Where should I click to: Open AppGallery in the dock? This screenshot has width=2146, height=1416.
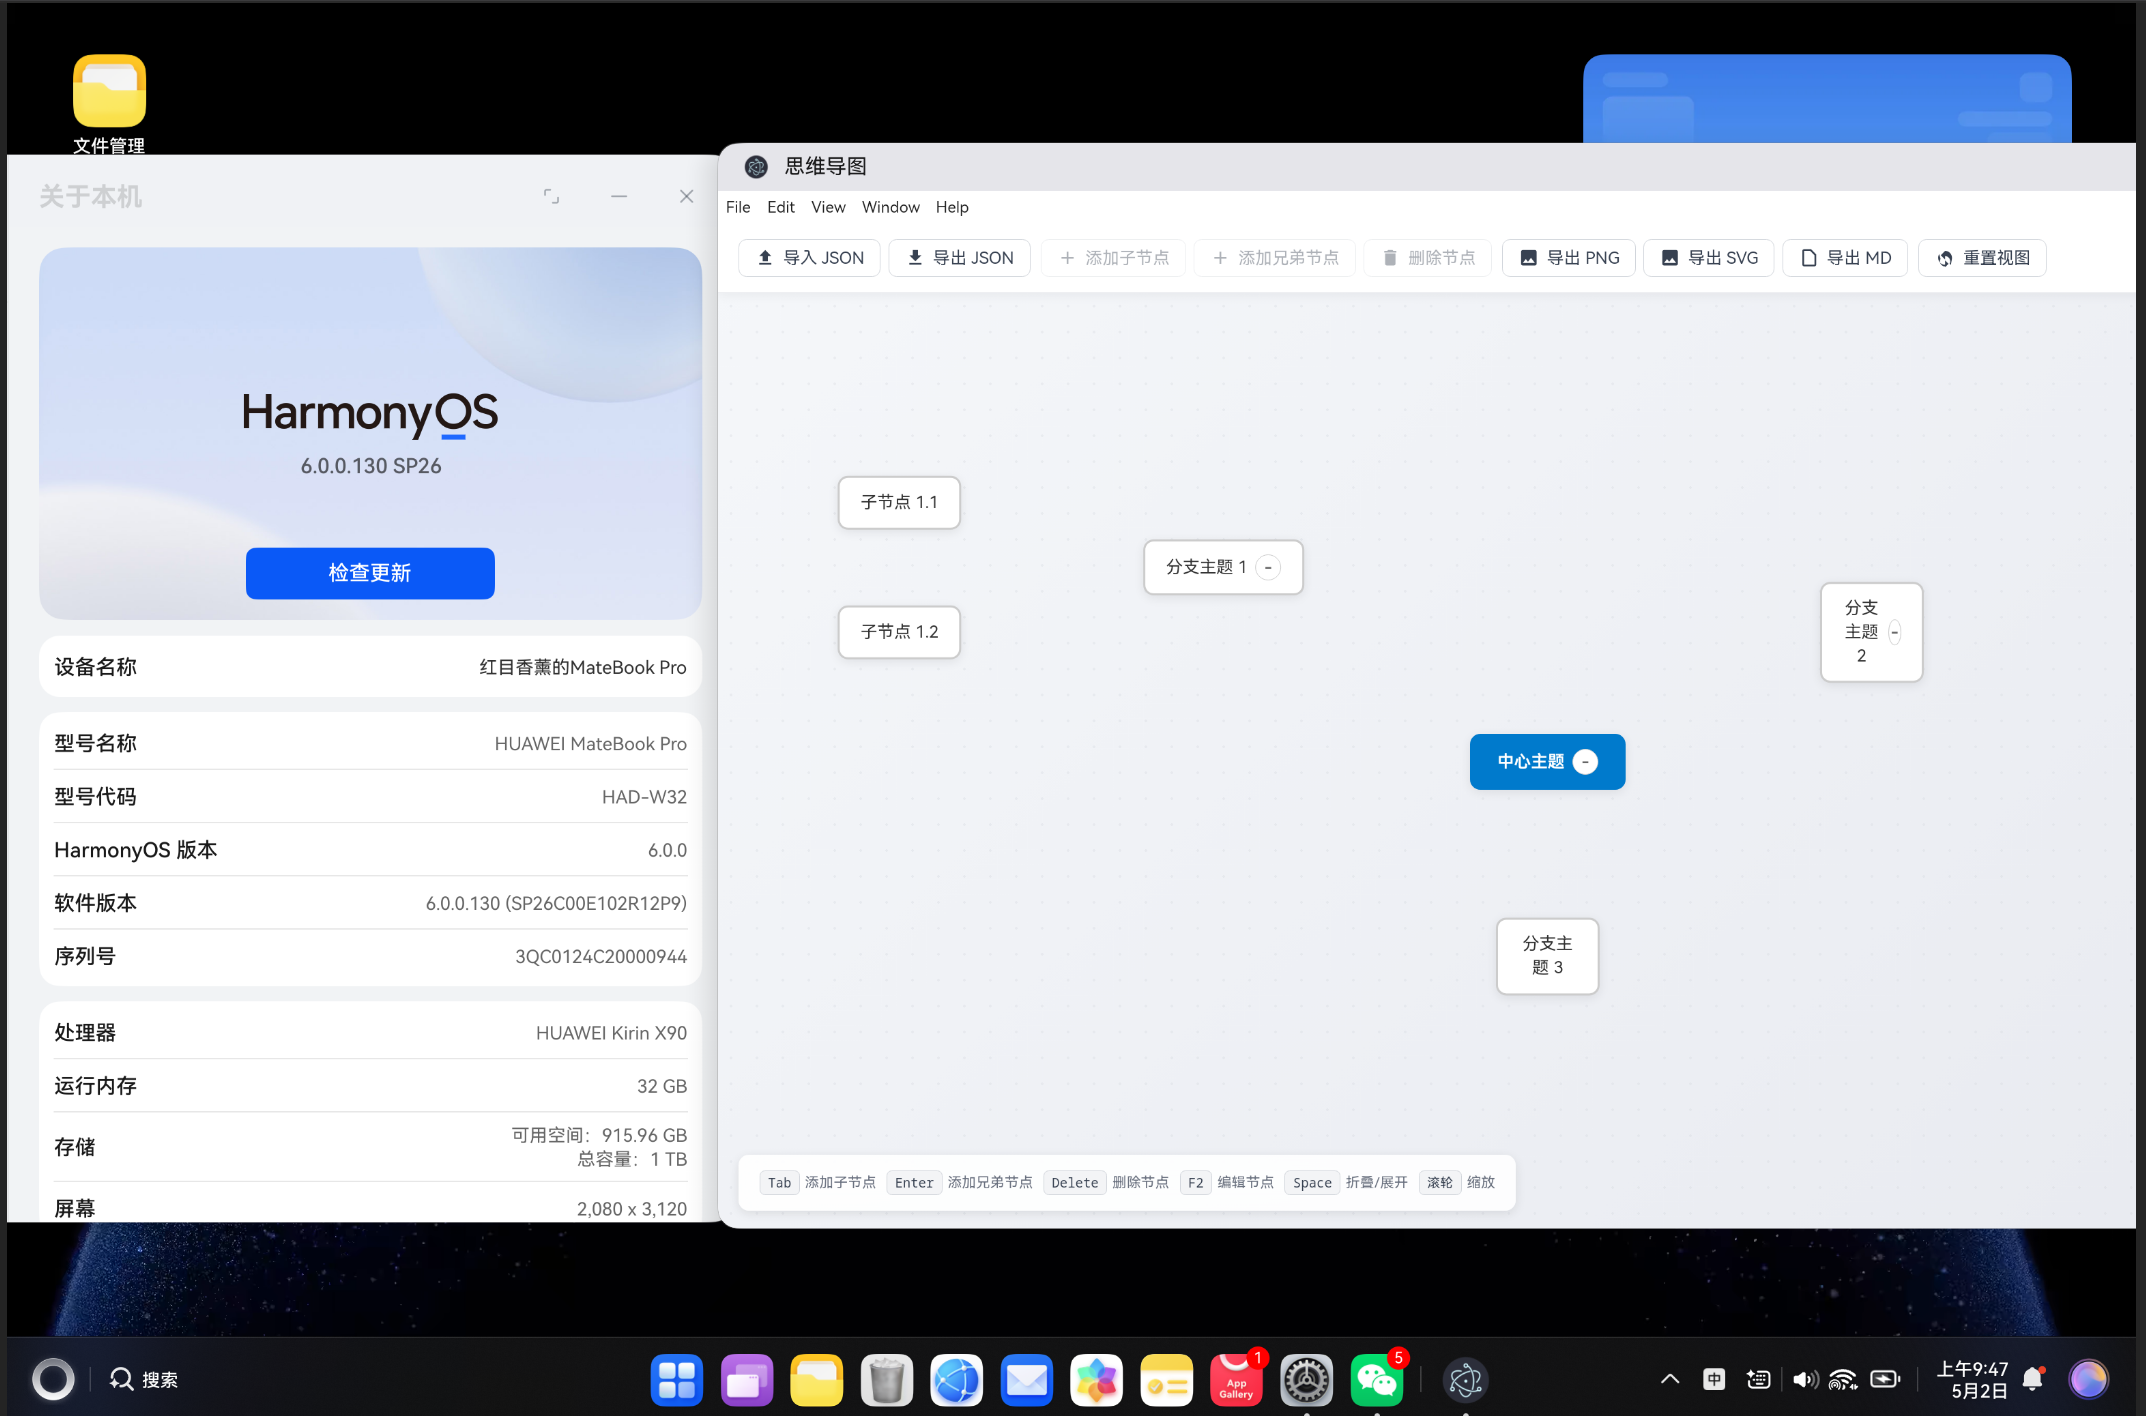(1237, 1381)
